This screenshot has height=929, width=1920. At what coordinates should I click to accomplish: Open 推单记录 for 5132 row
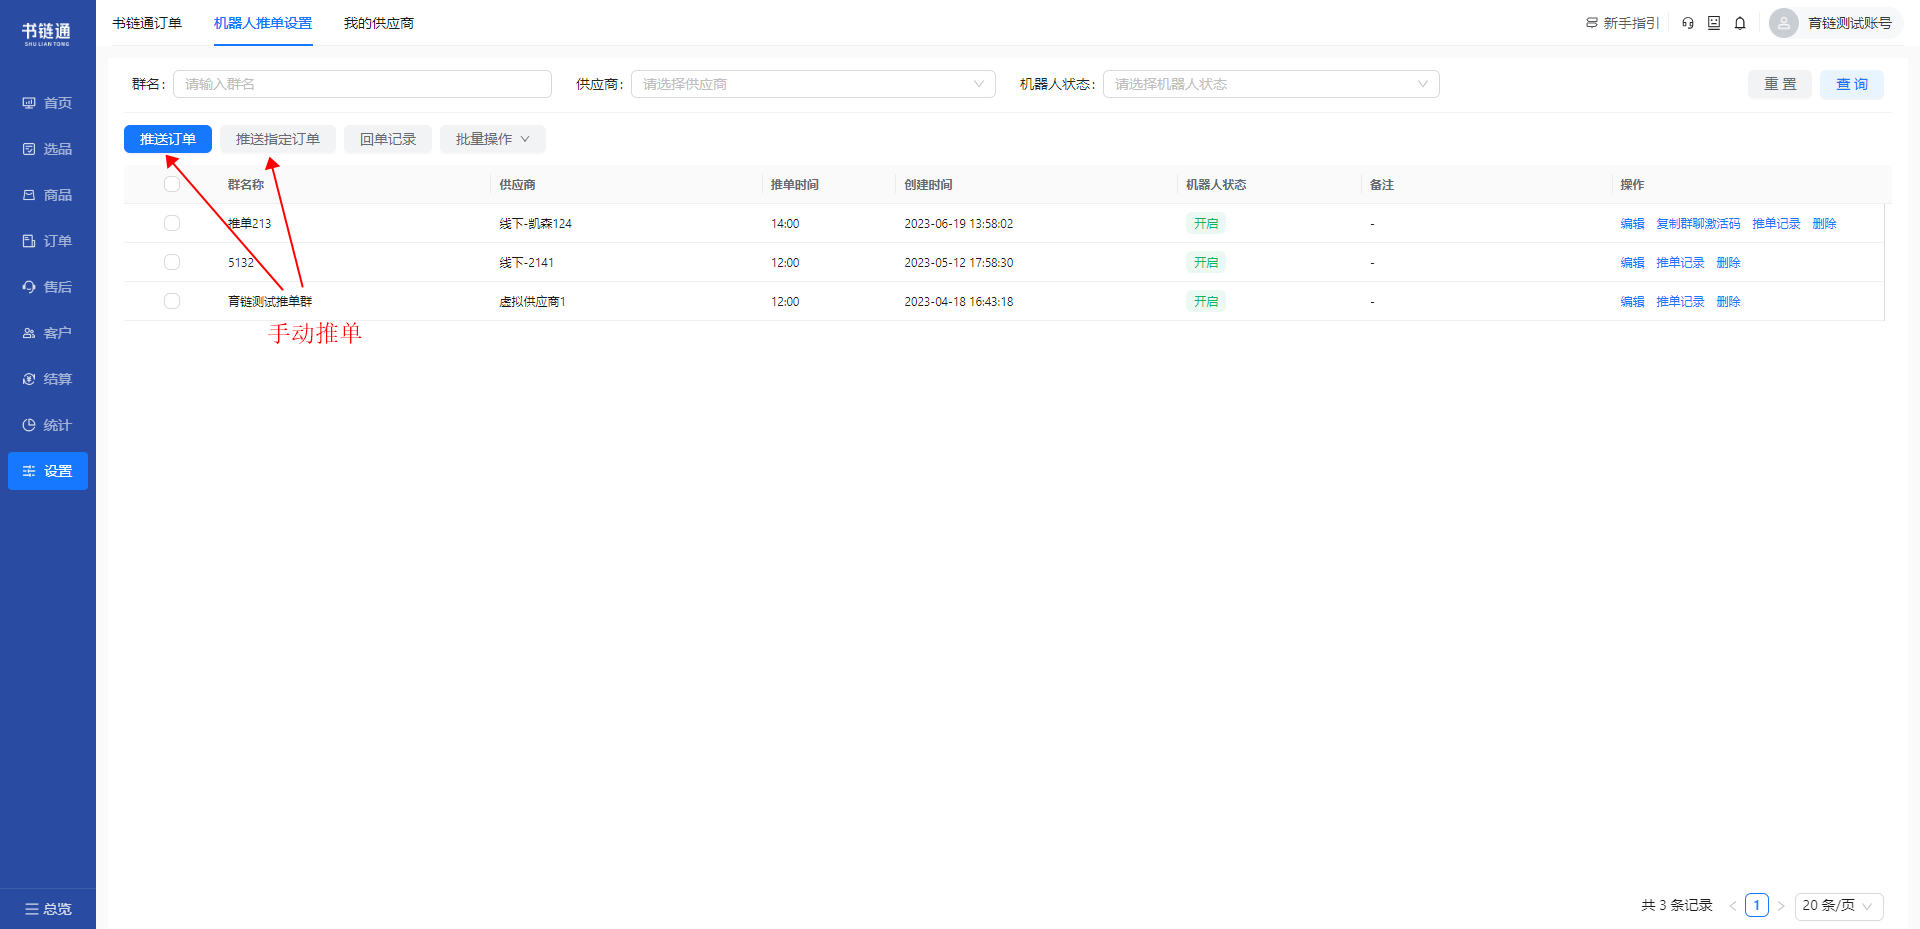click(x=1680, y=262)
